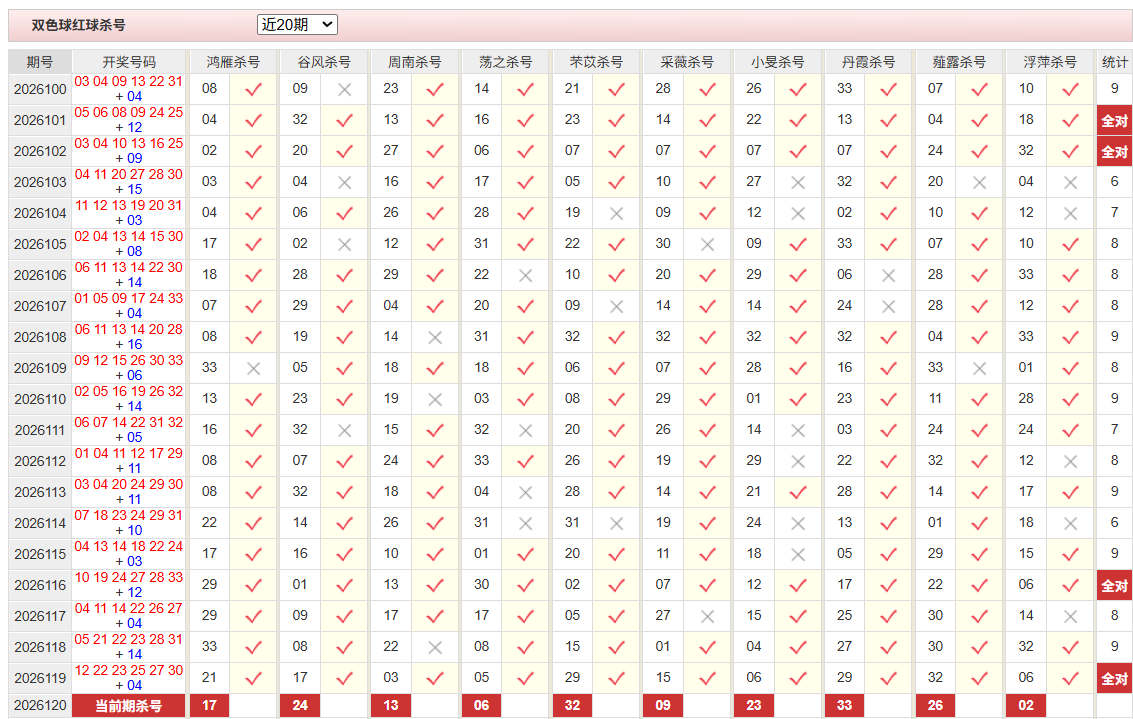Click the cross mark for 蒹露杀号 in row 2026109
Viewport: 1133px width, 719px height.
tap(979, 369)
